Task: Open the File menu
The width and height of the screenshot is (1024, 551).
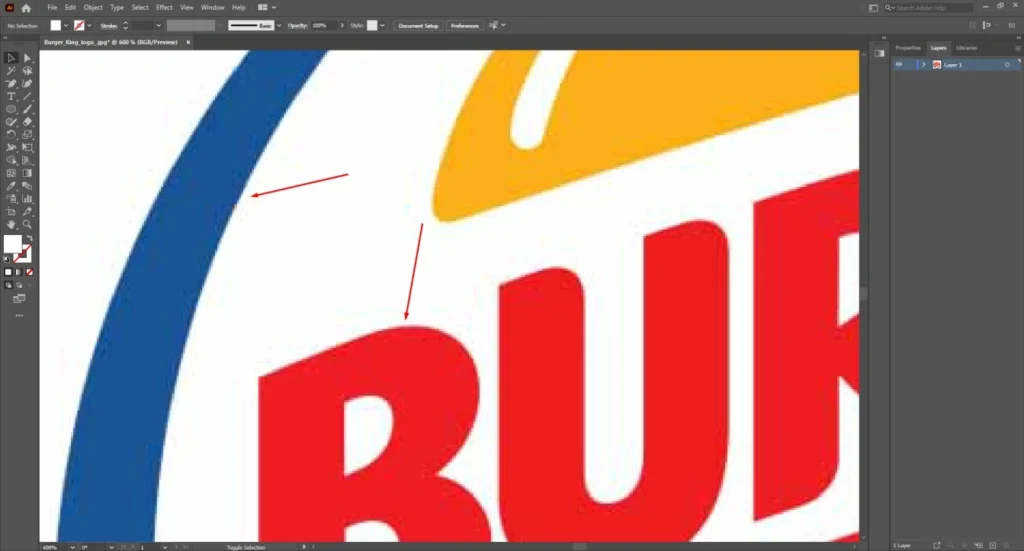Action: click(x=52, y=7)
